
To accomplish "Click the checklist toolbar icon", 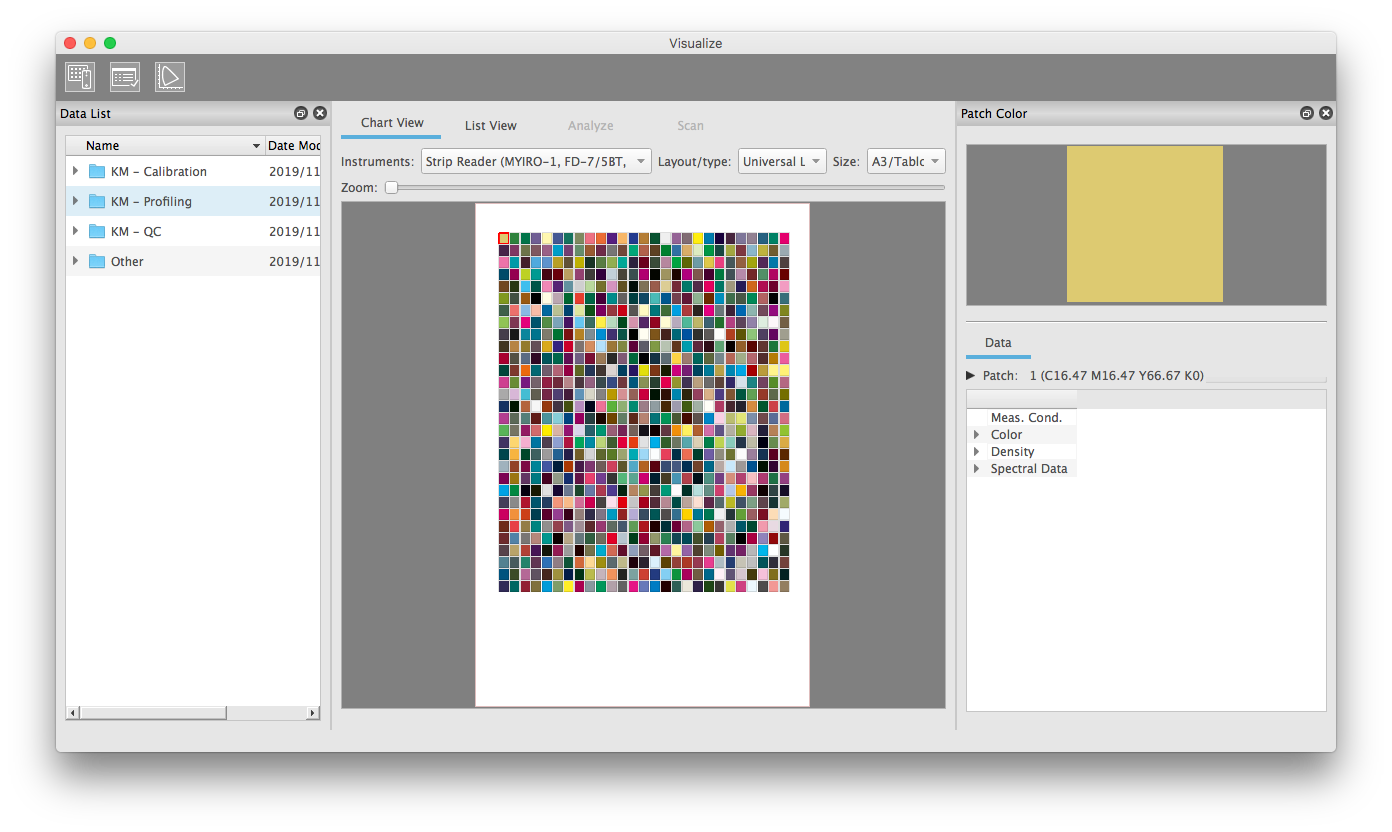I will tap(125, 77).
